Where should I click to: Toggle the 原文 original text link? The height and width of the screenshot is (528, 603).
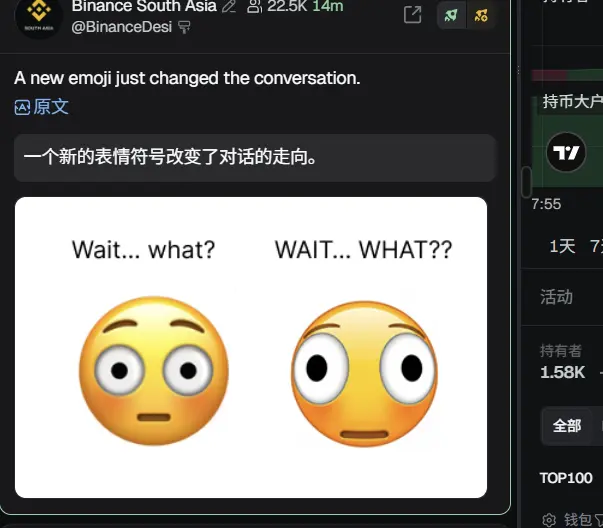(42, 107)
